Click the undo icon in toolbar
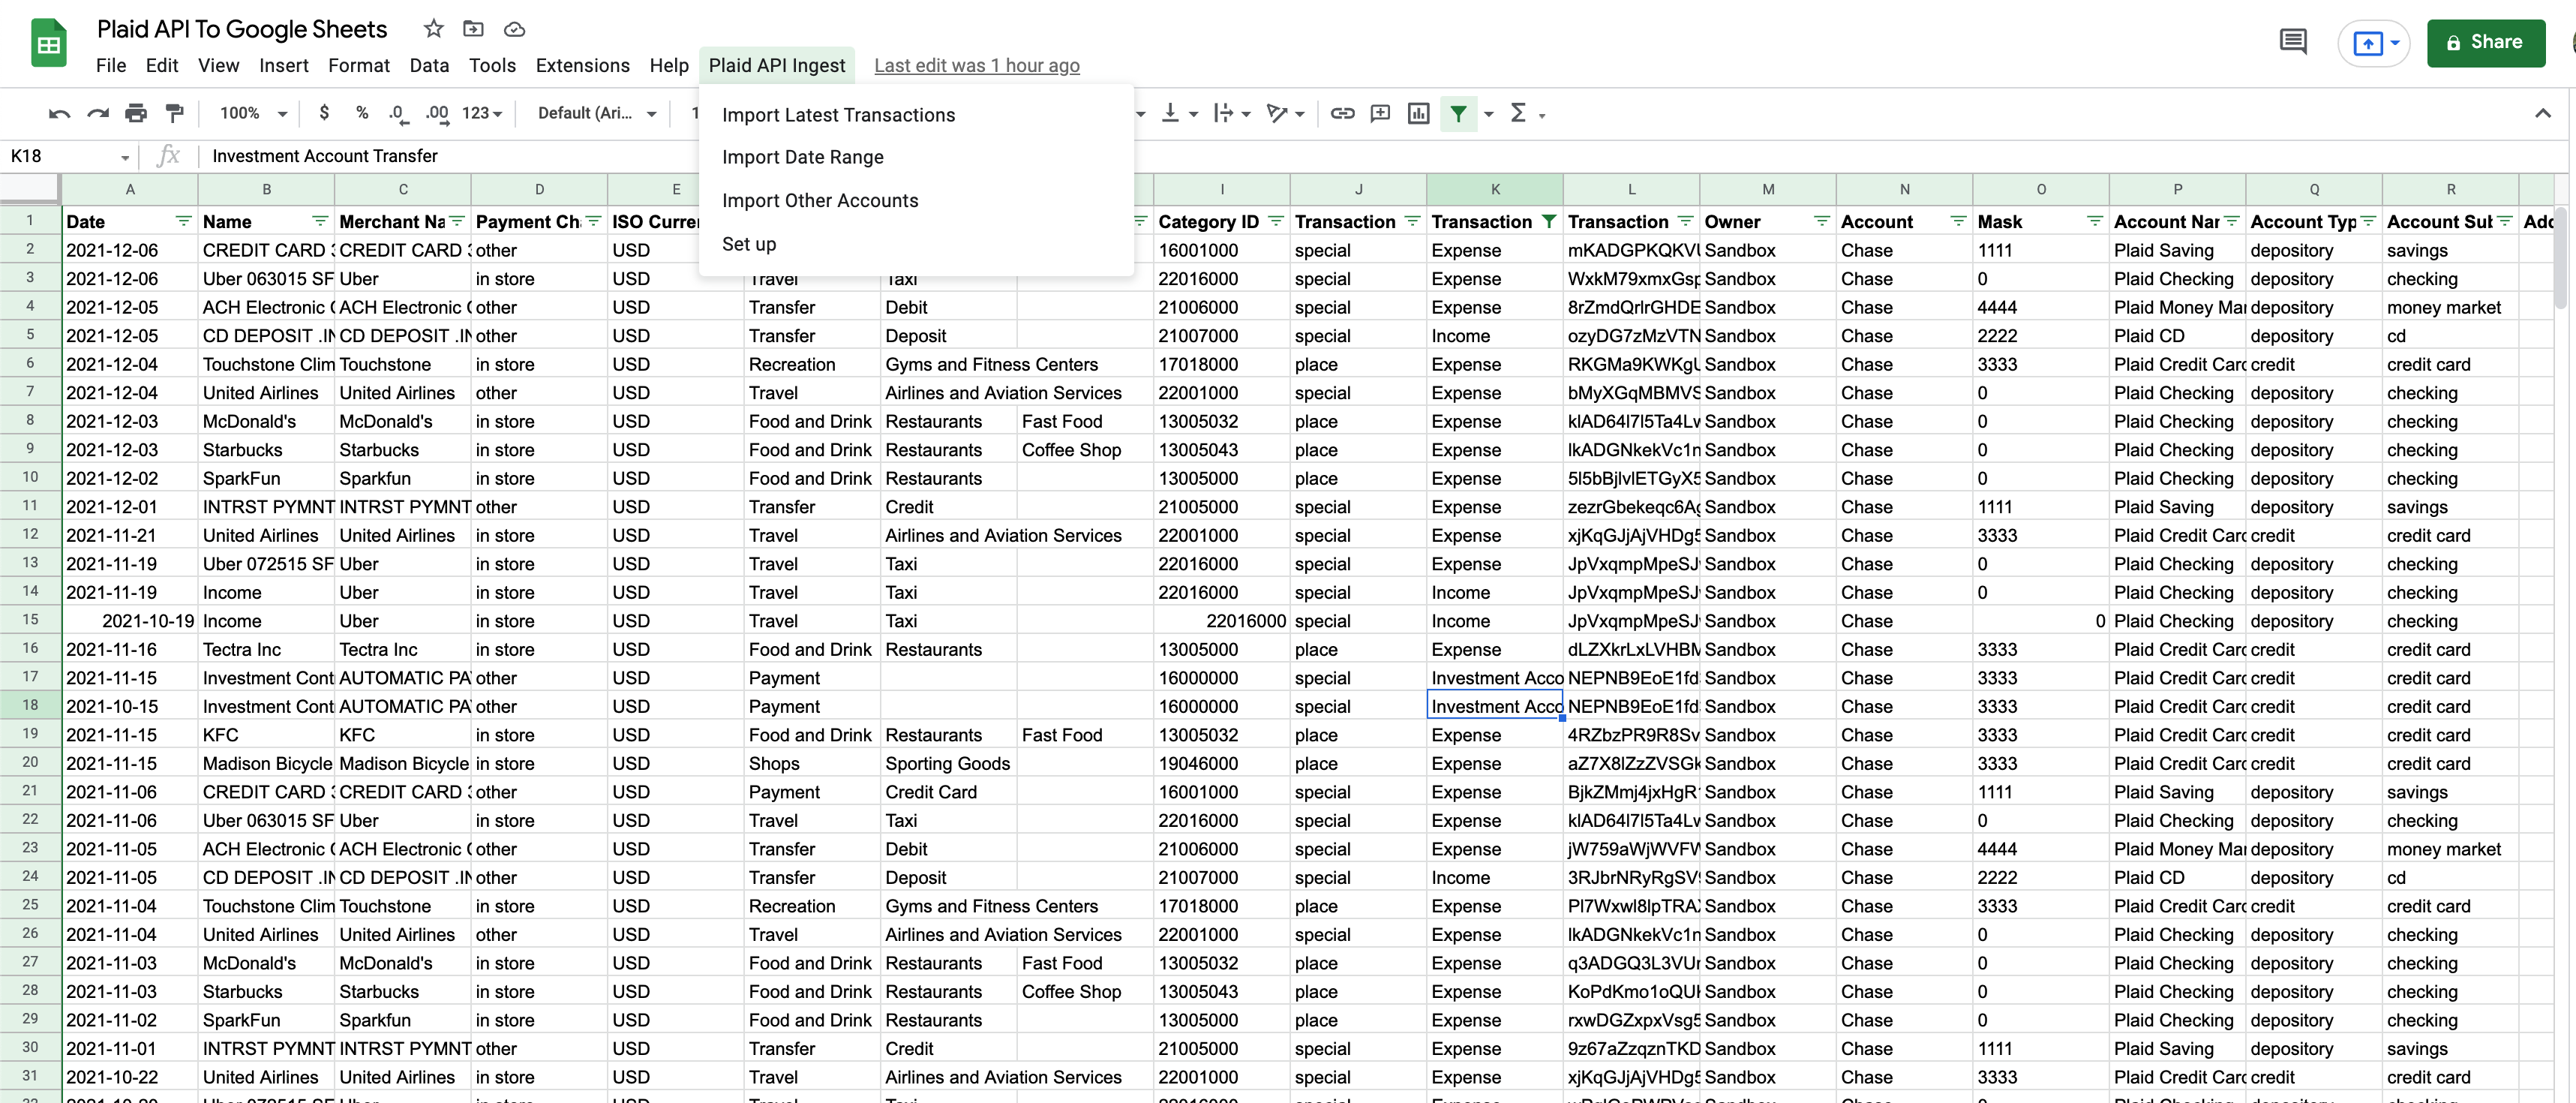This screenshot has height=1103, width=2576. tap(58, 112)
